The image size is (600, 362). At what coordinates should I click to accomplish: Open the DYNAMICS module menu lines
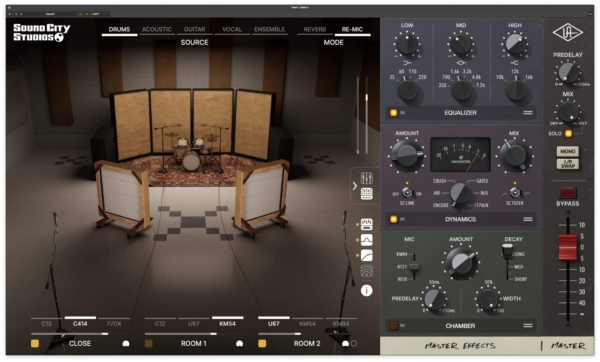pos(528,219)
